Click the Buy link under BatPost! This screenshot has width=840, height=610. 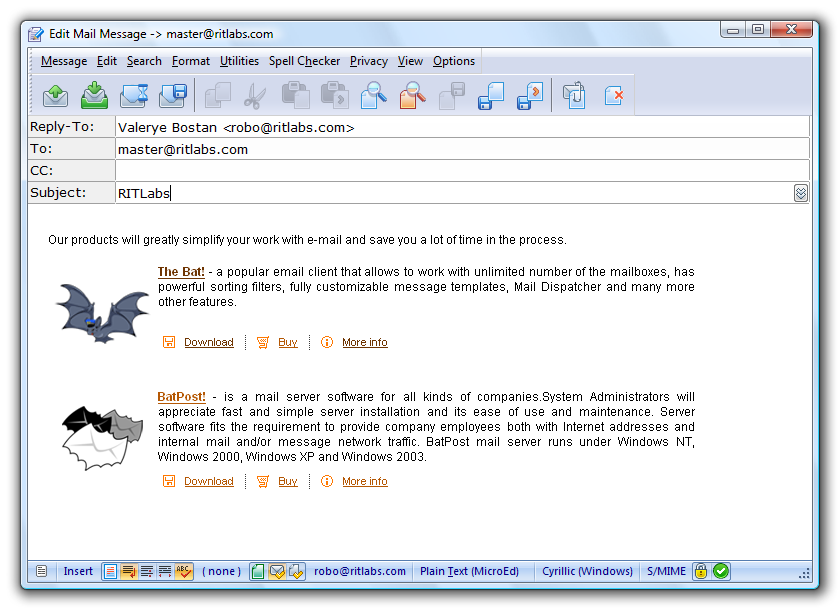click(x=288, y=481)
